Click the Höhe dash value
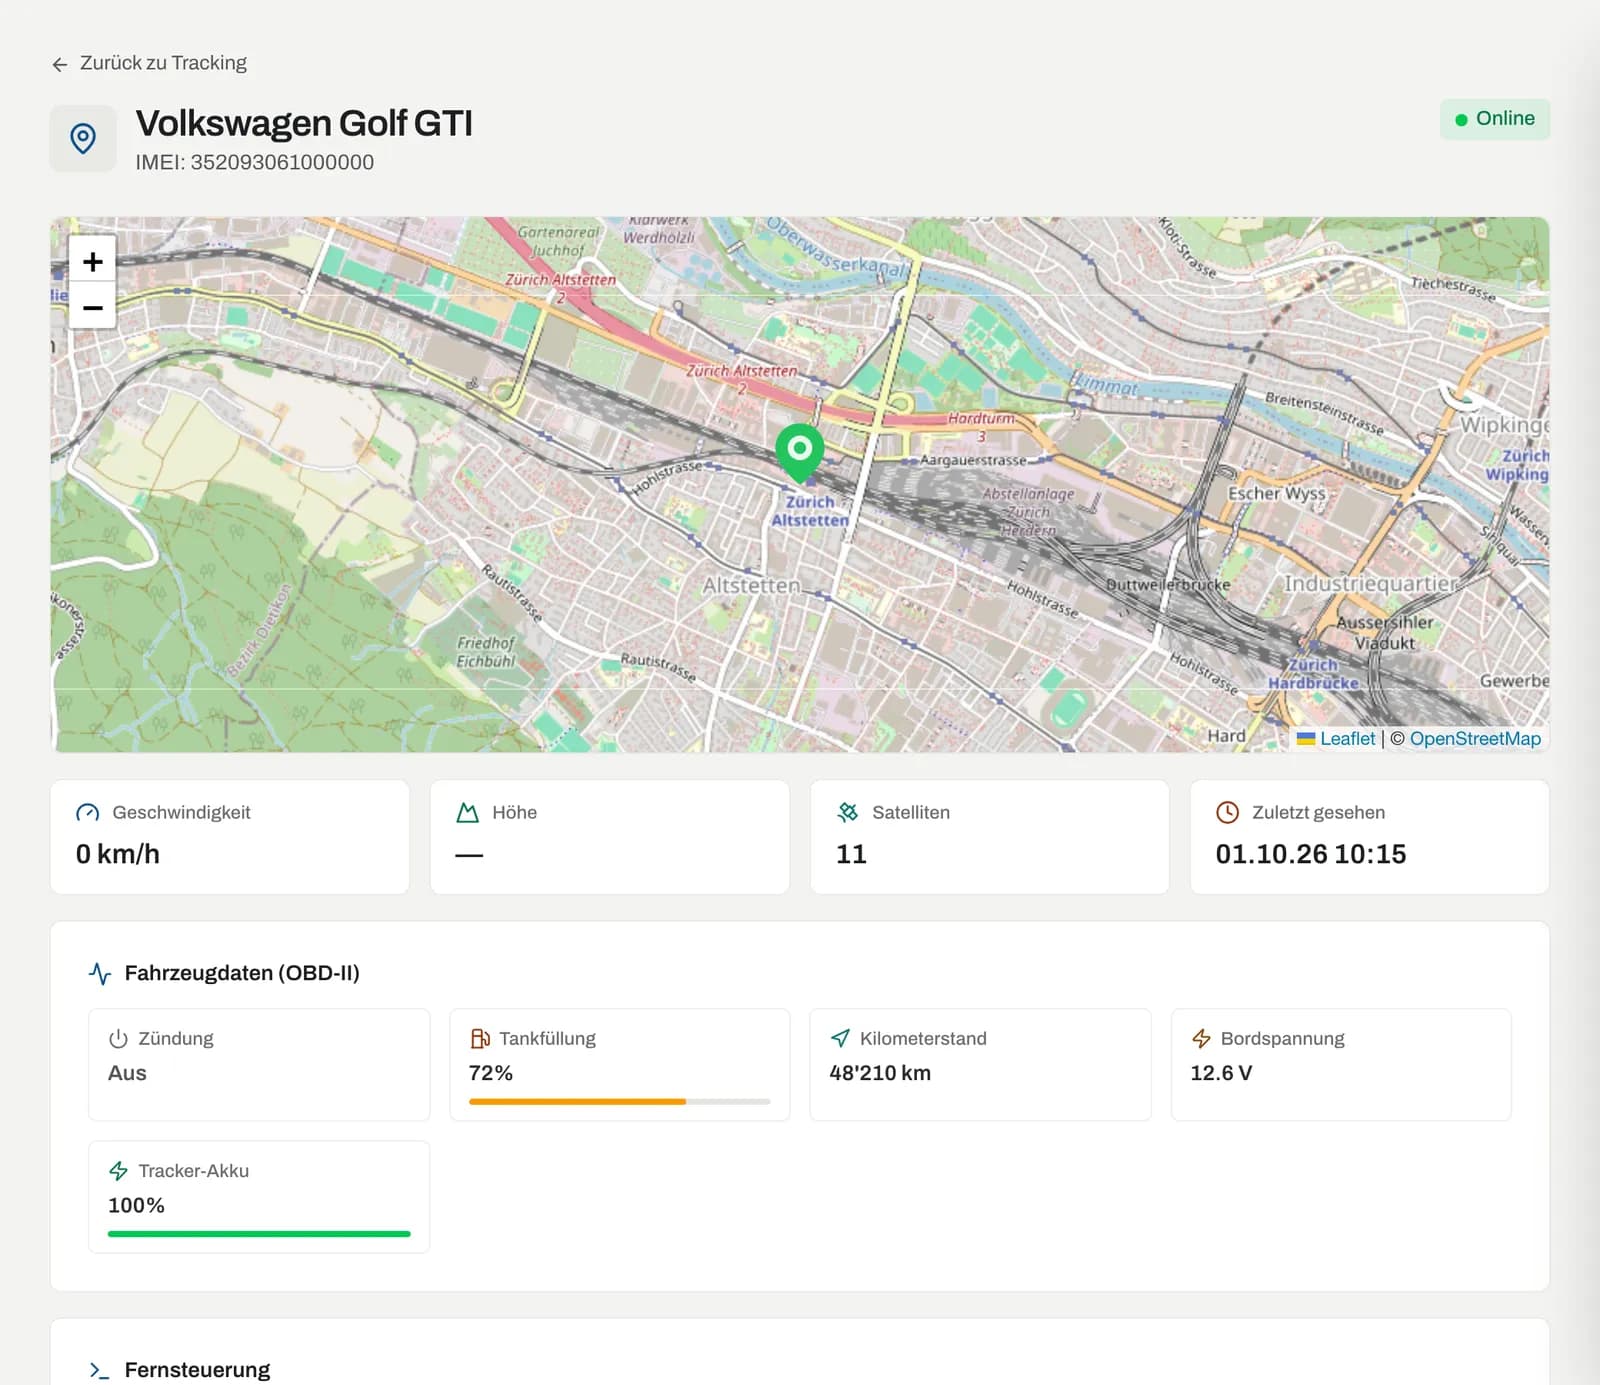1600x1385 pixels. pyautogui.click(x=469, y=855)
